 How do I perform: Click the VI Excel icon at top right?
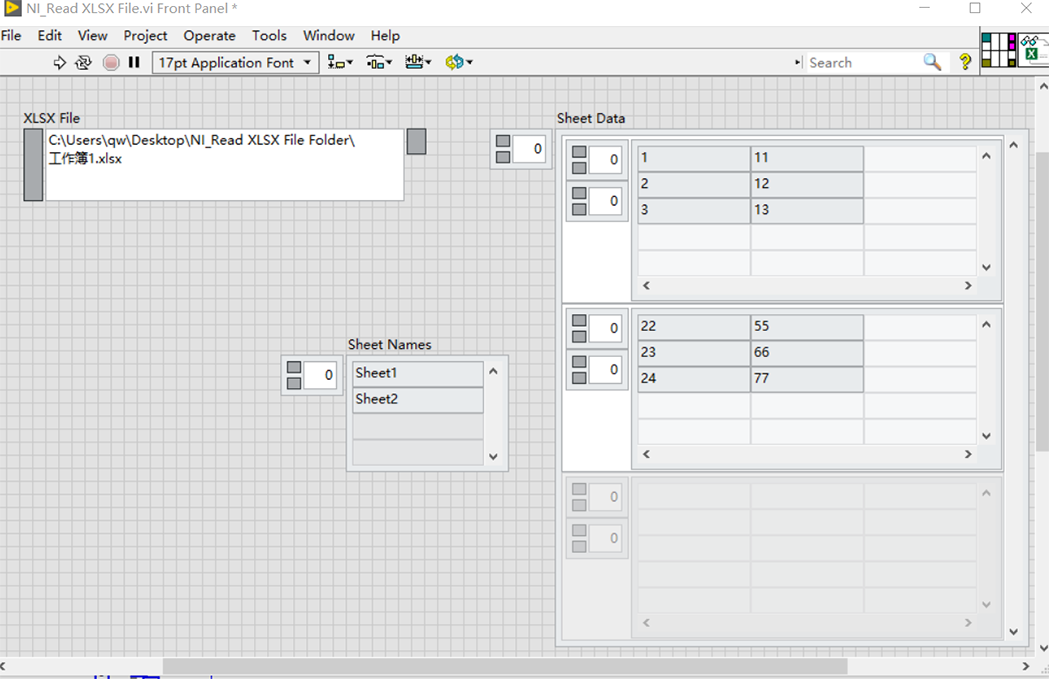(1034, 50)
